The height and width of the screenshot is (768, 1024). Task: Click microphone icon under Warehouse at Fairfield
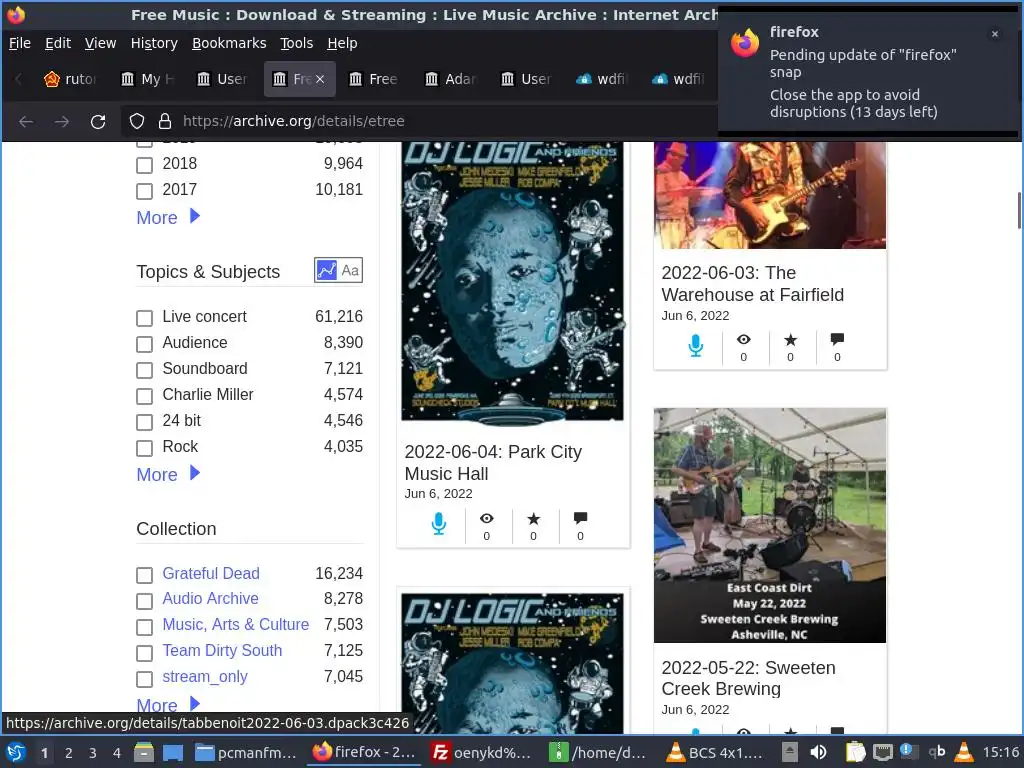pos(696,345)
